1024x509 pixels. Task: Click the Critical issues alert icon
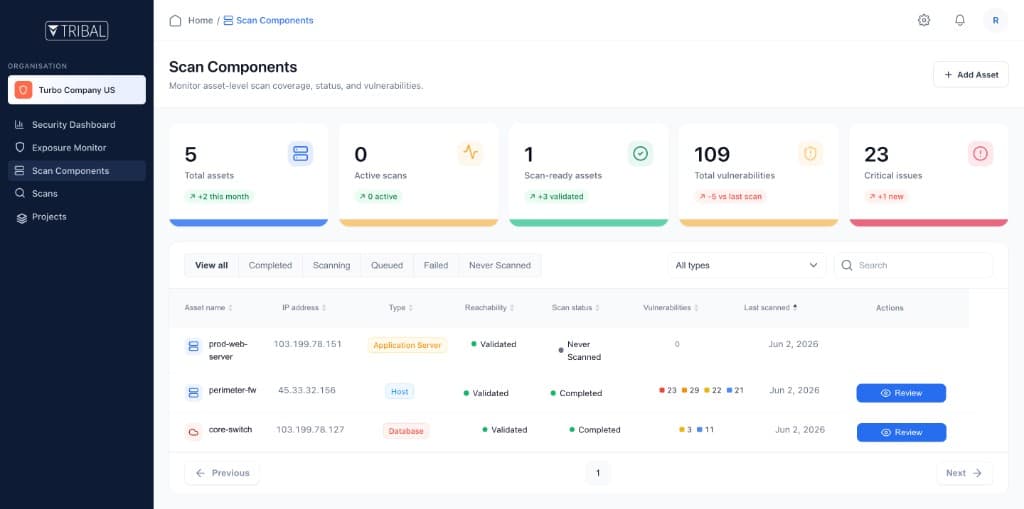pos(980,154)
